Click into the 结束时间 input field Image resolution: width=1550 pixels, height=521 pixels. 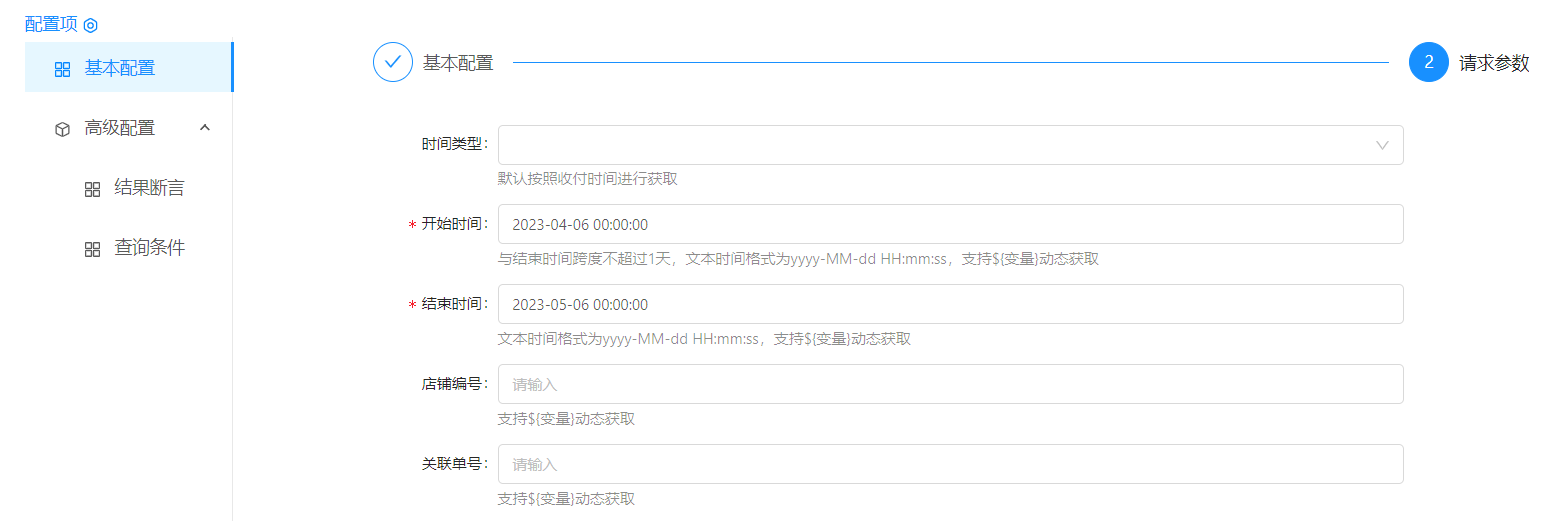click(x=950, y=304)
